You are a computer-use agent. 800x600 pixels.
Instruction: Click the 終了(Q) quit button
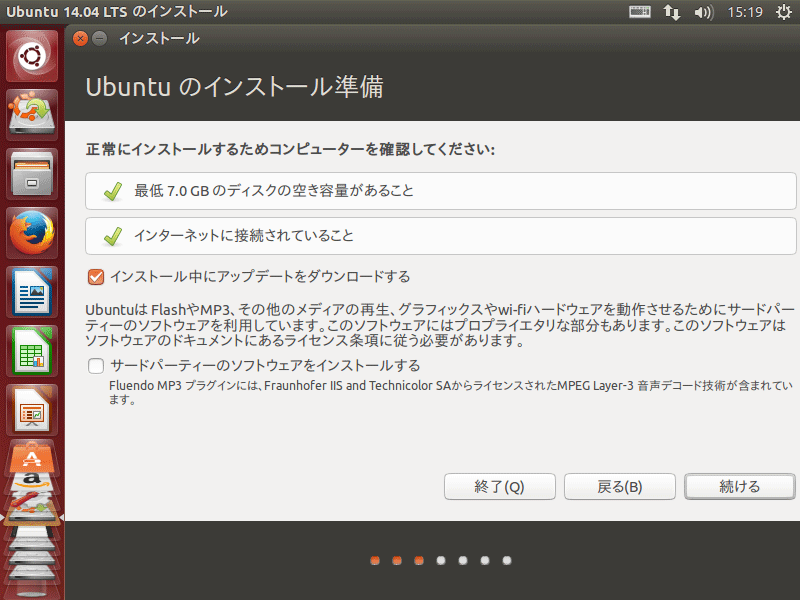click(499, 487)
